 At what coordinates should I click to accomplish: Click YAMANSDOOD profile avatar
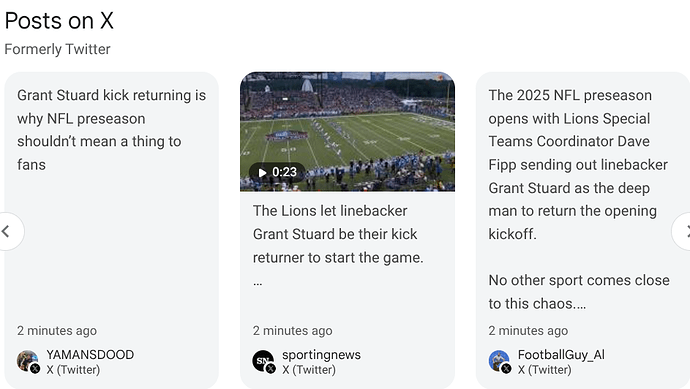(x=28, y=361)
